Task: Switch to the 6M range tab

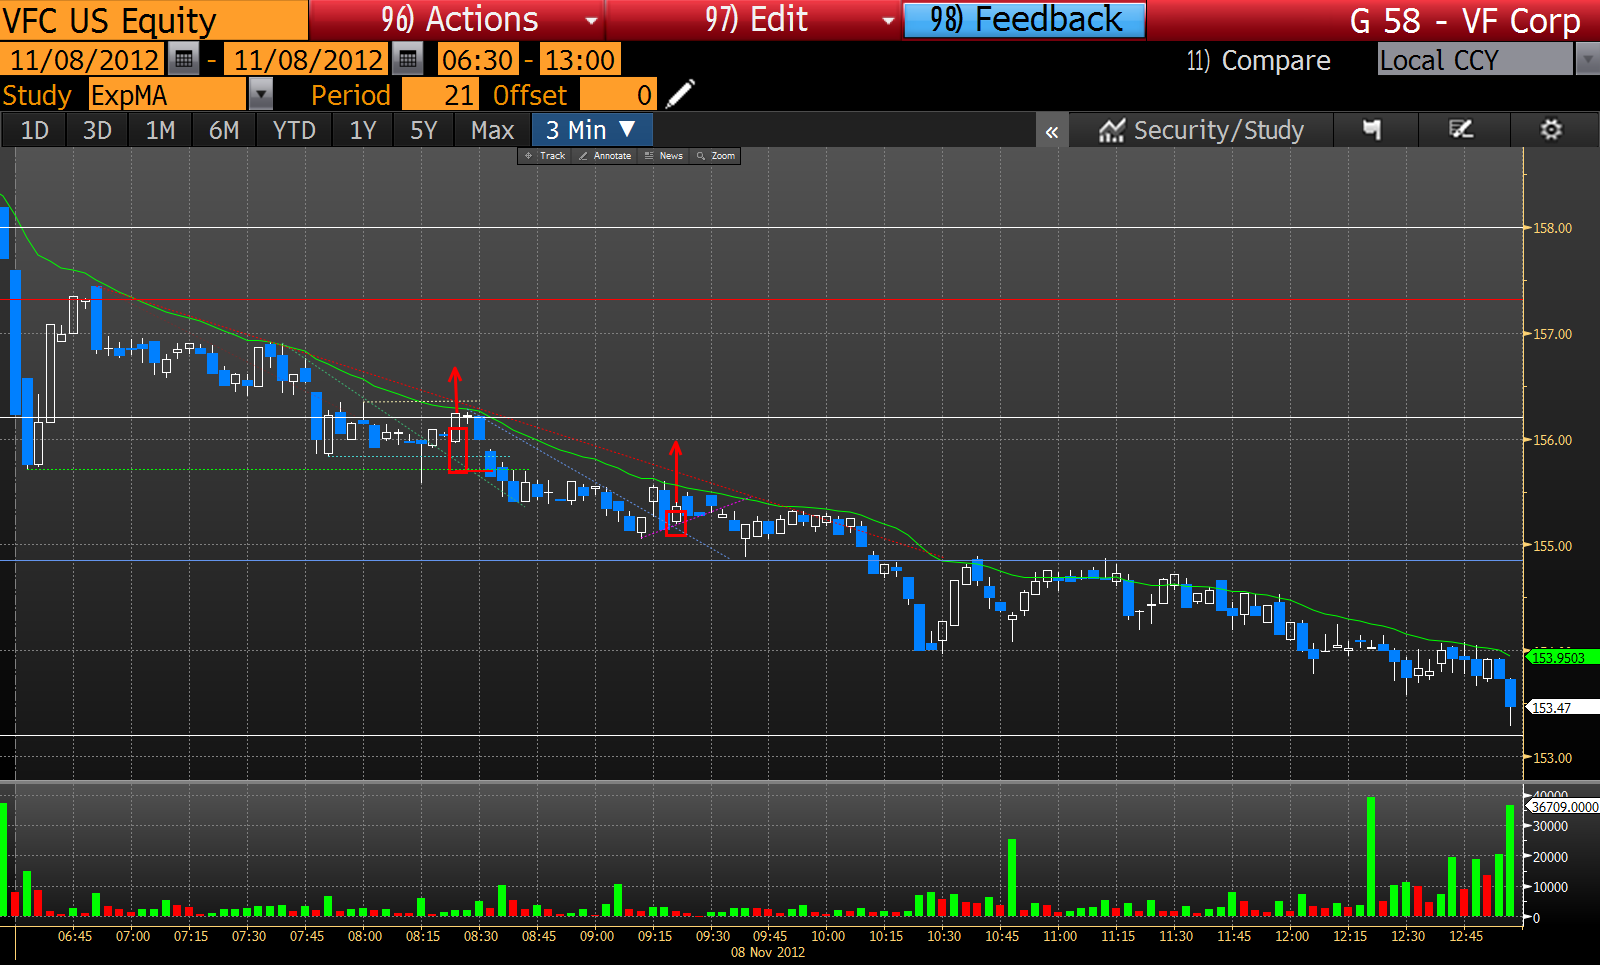Action: (x=224, y=131)
